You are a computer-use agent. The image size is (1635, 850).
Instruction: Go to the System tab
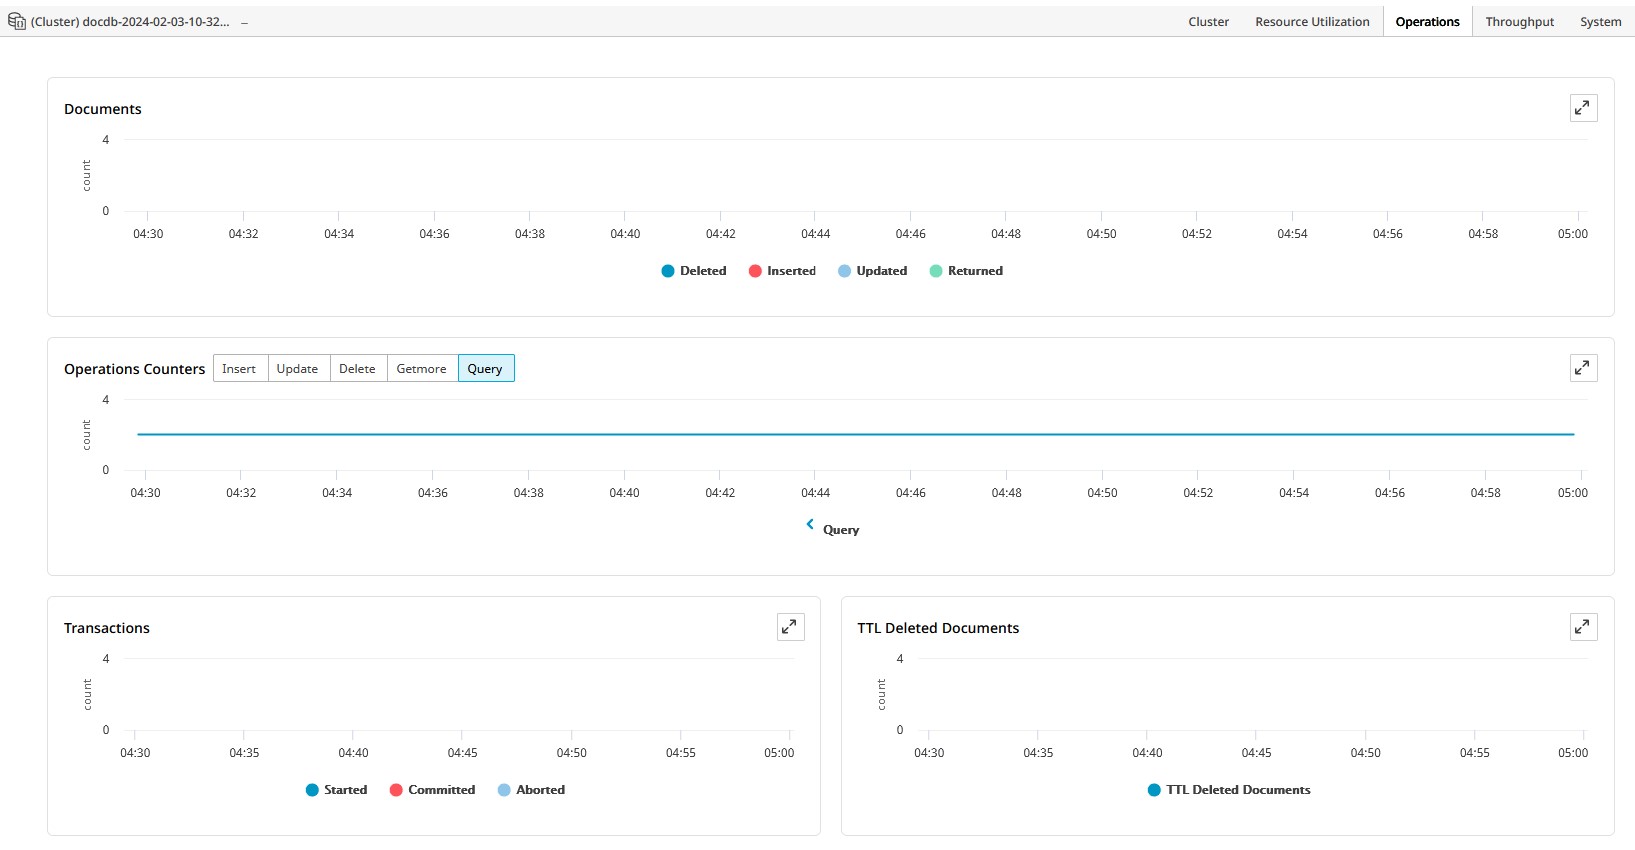pyautogui.click(x=1600, y=22)
